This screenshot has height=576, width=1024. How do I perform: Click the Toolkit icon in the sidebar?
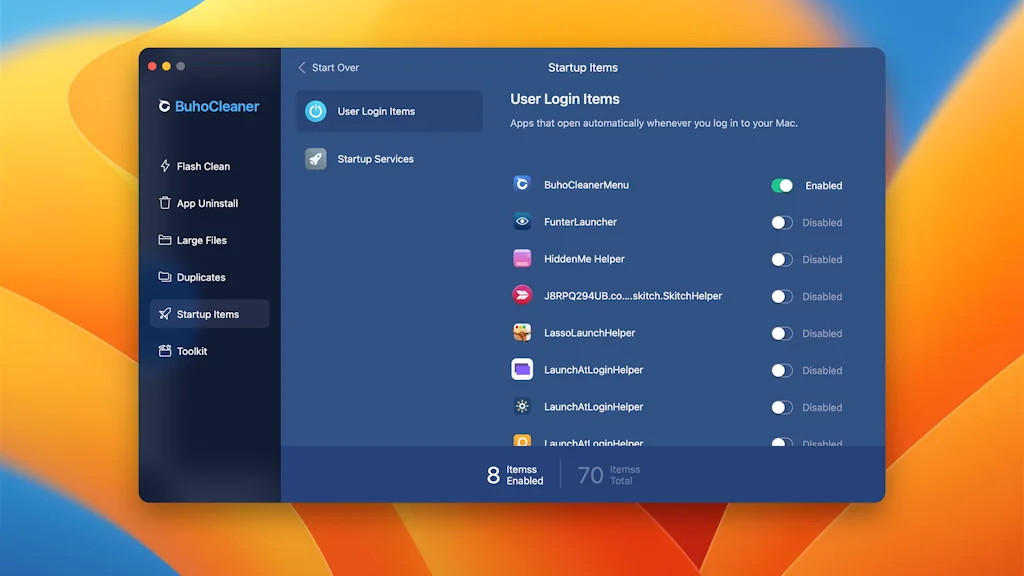164,351
